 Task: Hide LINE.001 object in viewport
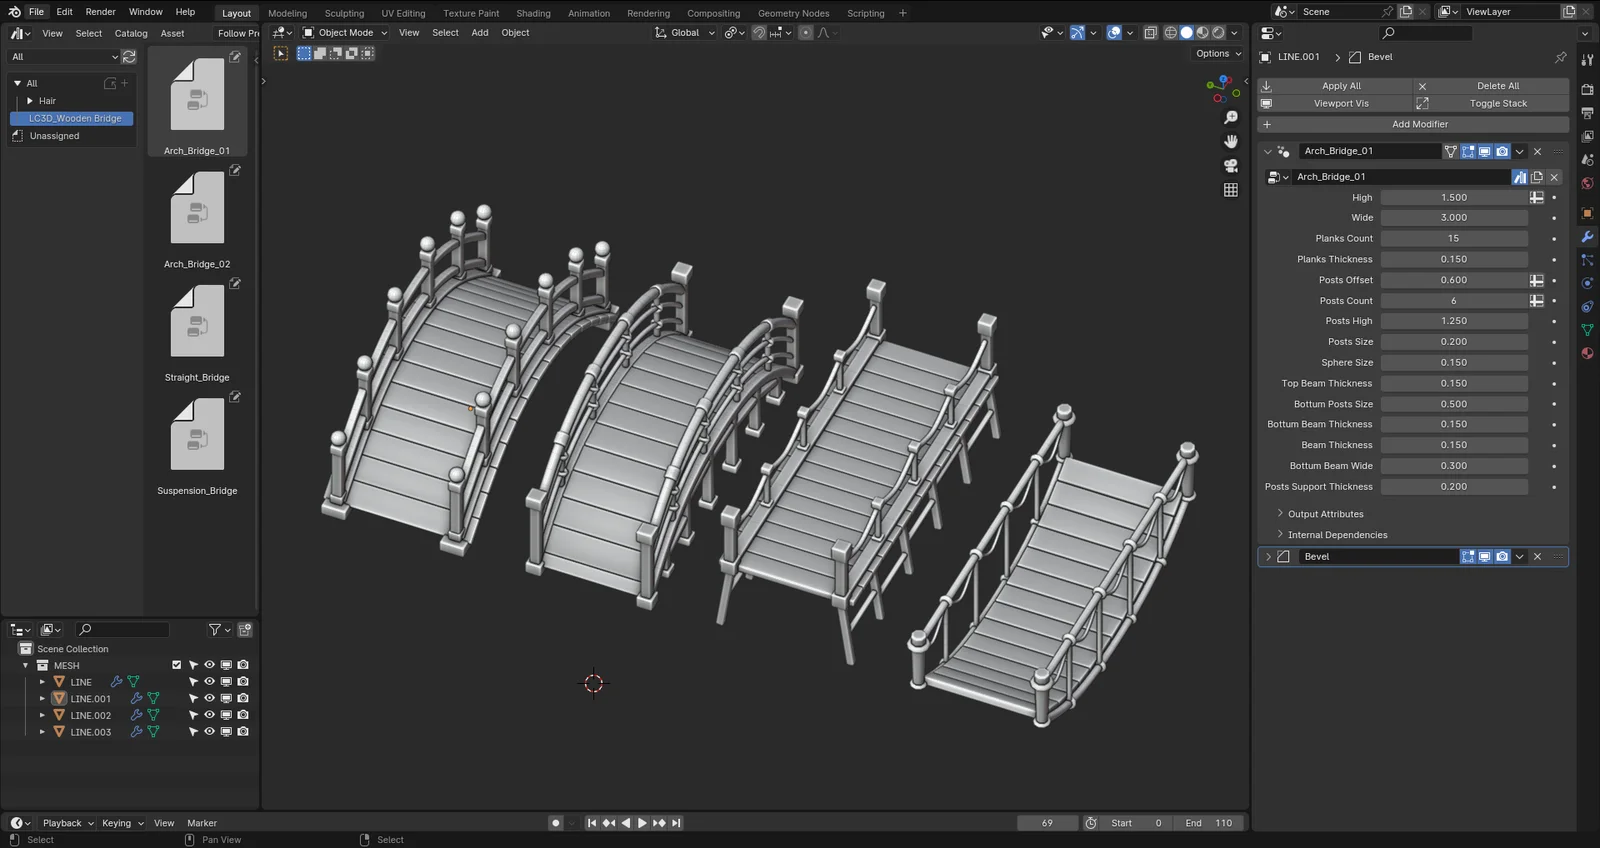click(209, 698)
